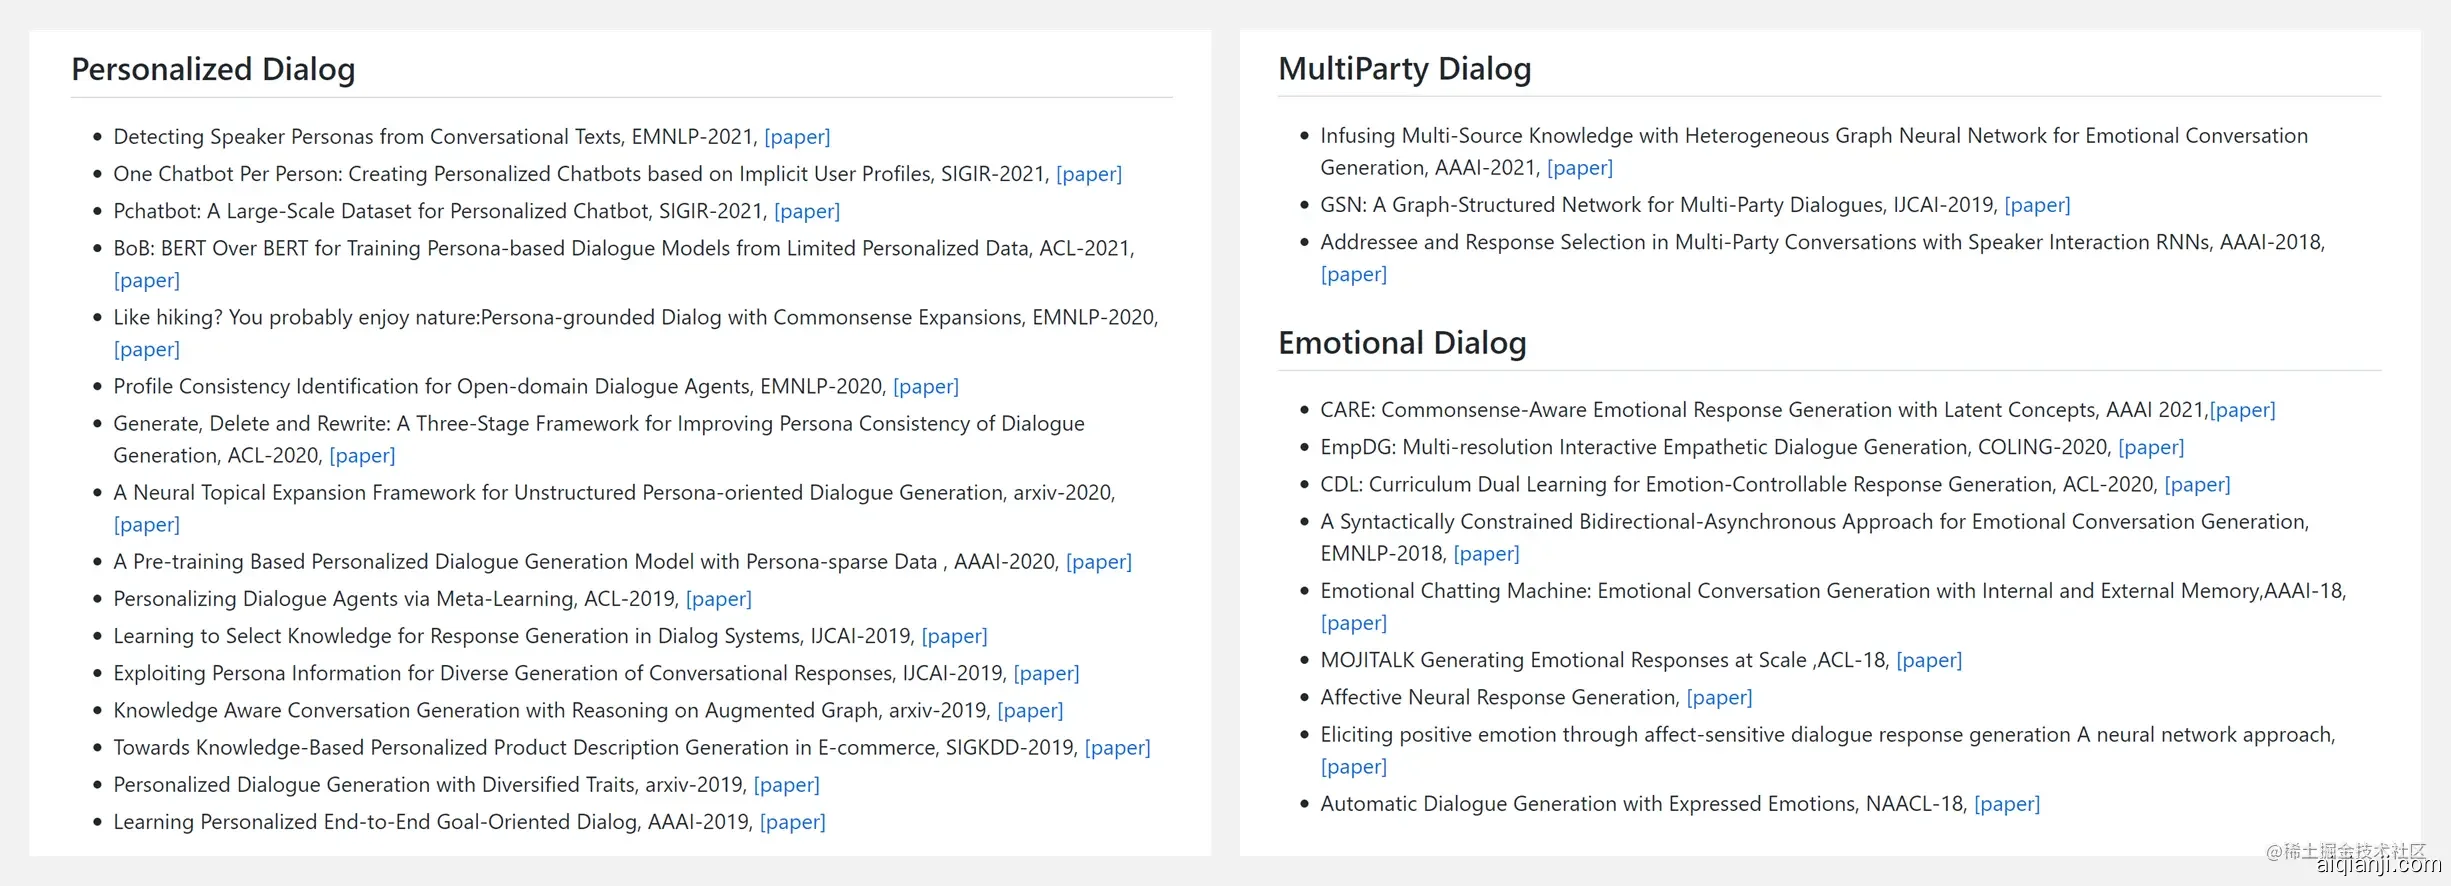Viewport: 2451px width, 886px height.
Task: Click the Emotional Dialog section heading
Action: coord(1402,343)
